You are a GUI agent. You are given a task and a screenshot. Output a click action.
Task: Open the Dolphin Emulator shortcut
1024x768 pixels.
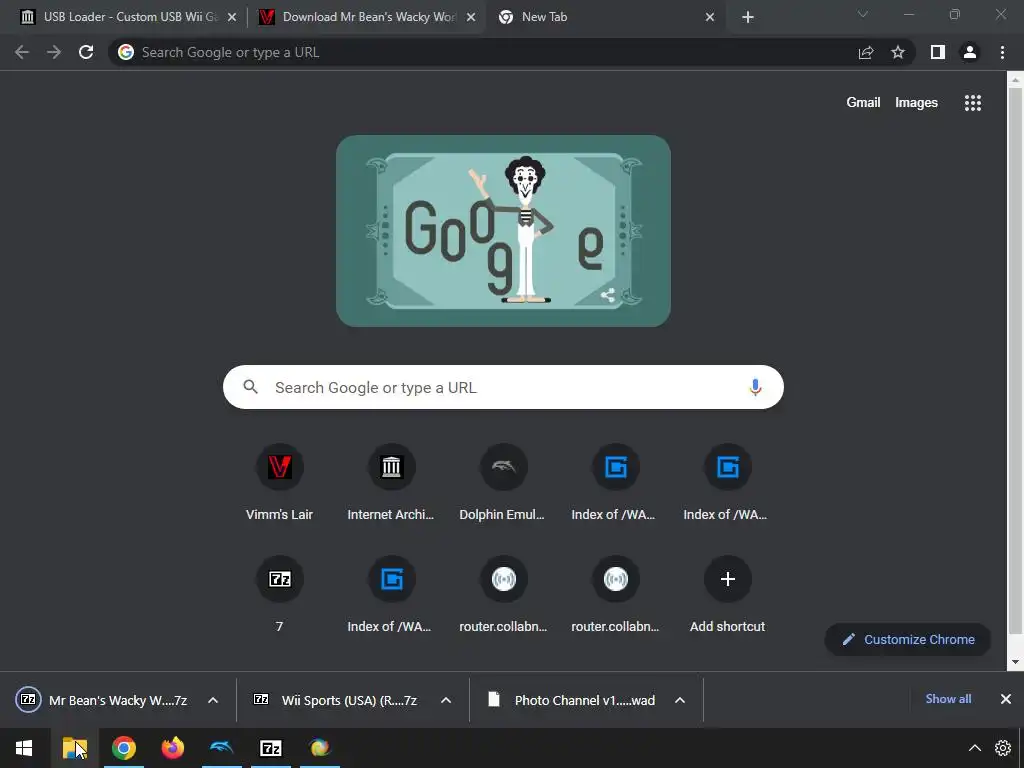pyautogui.click(x=503, y=483)
